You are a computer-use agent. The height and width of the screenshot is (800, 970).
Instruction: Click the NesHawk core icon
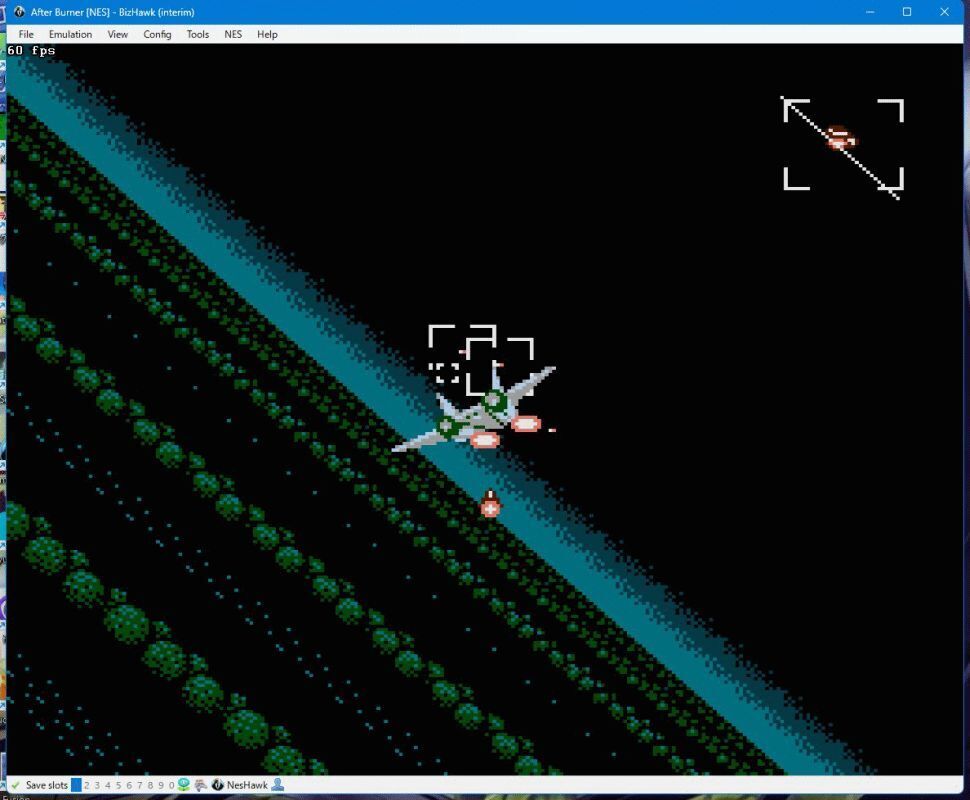tap(217, 785)
